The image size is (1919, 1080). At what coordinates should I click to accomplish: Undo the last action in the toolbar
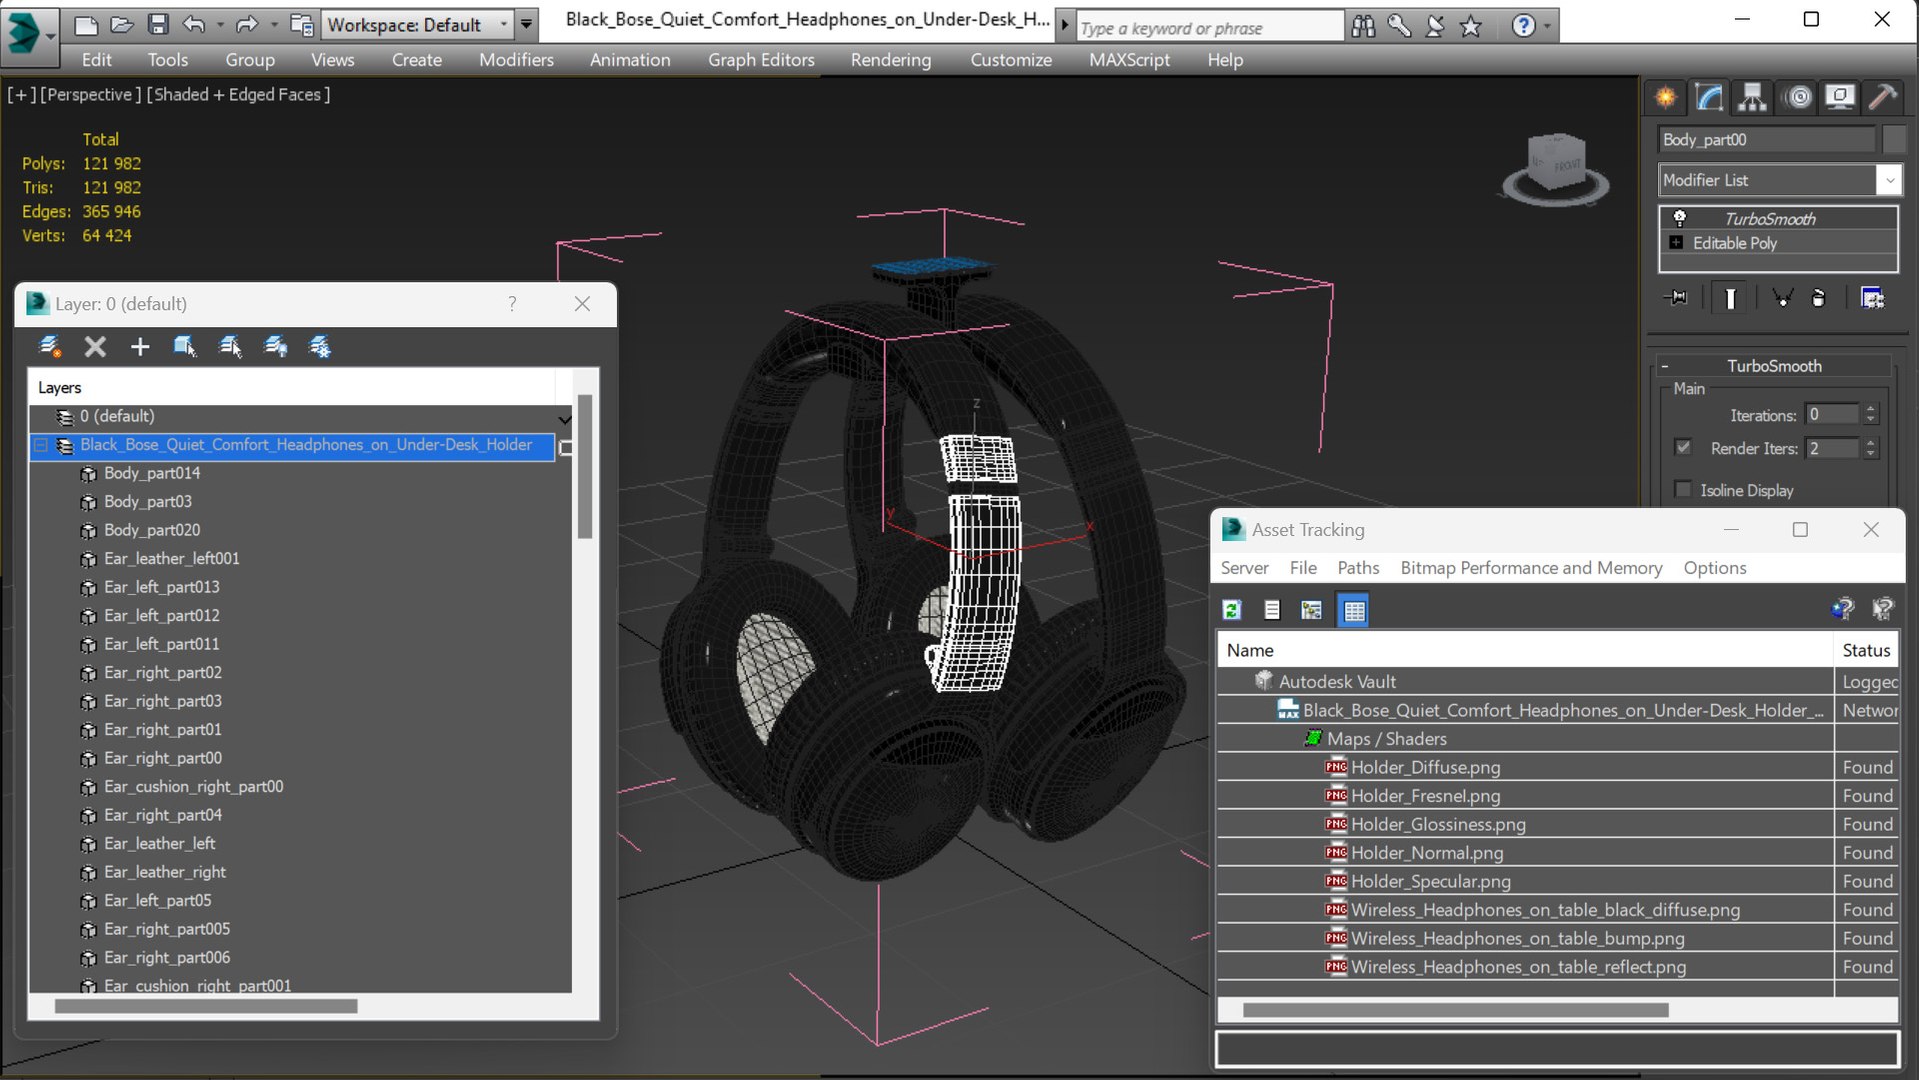194,24
